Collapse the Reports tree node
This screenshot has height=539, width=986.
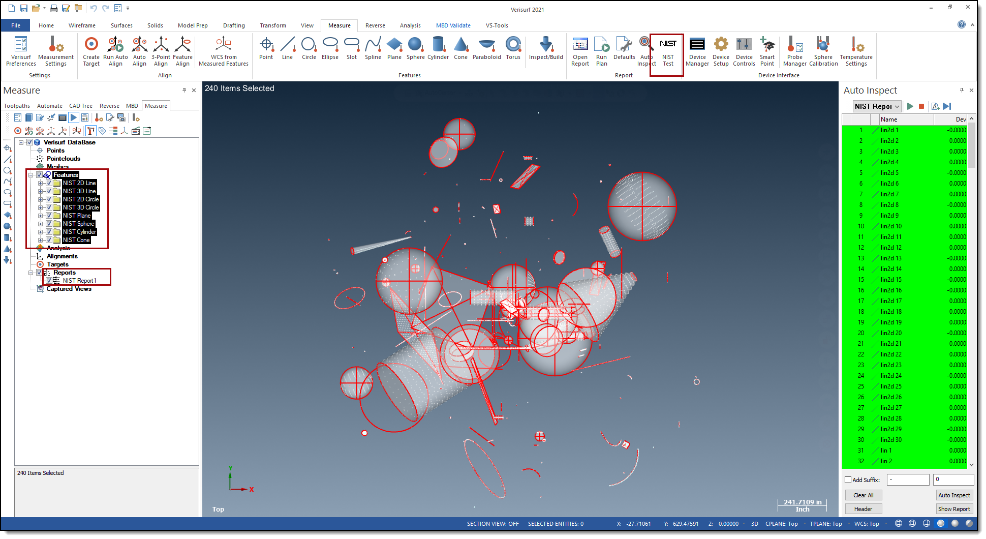31,273
